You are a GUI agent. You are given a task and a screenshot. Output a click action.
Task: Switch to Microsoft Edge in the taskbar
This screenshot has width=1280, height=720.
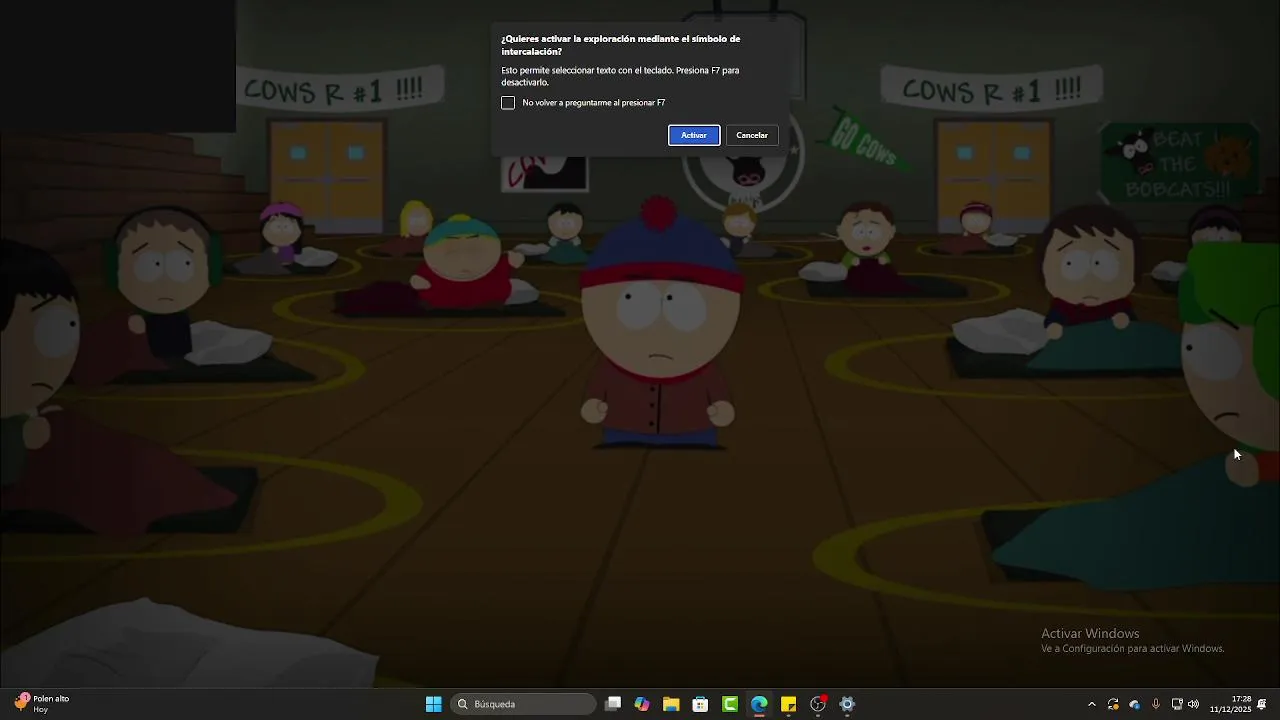pyautogui.click(x=759, y=704)
